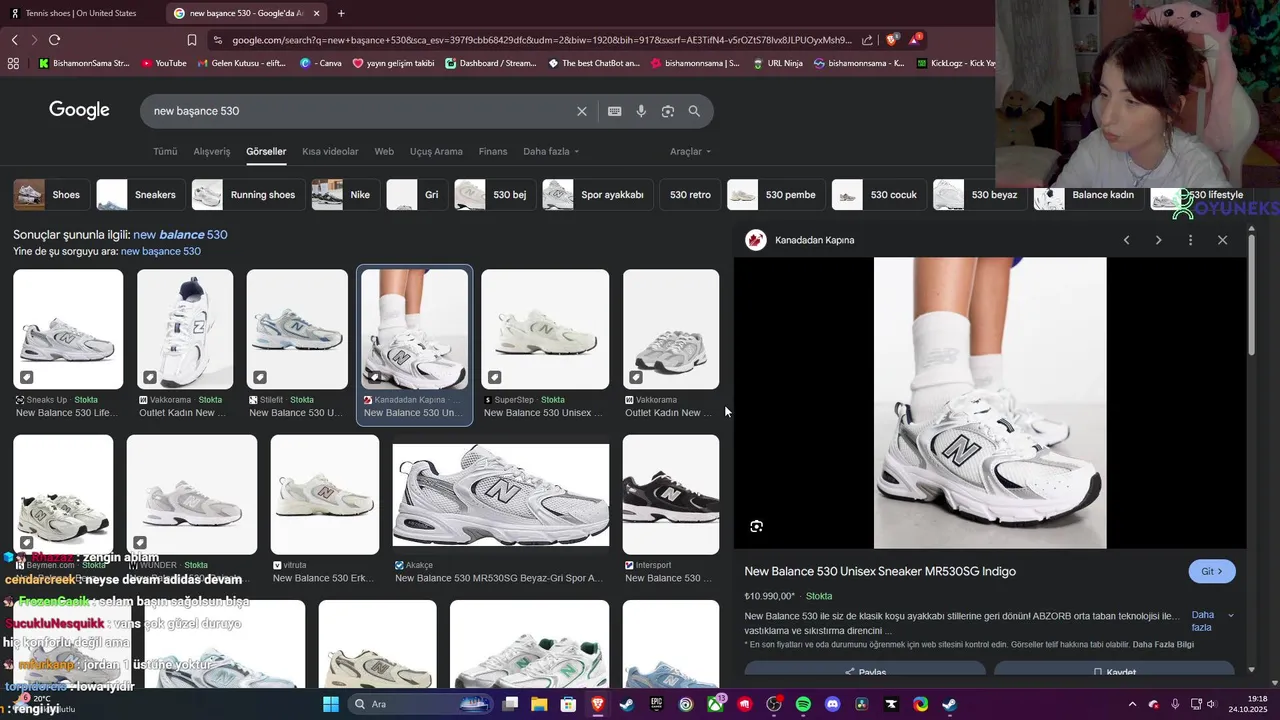Open the Uçuş Arama tab
Viewport: 1280px width, 720px height.
coord(436,152)
